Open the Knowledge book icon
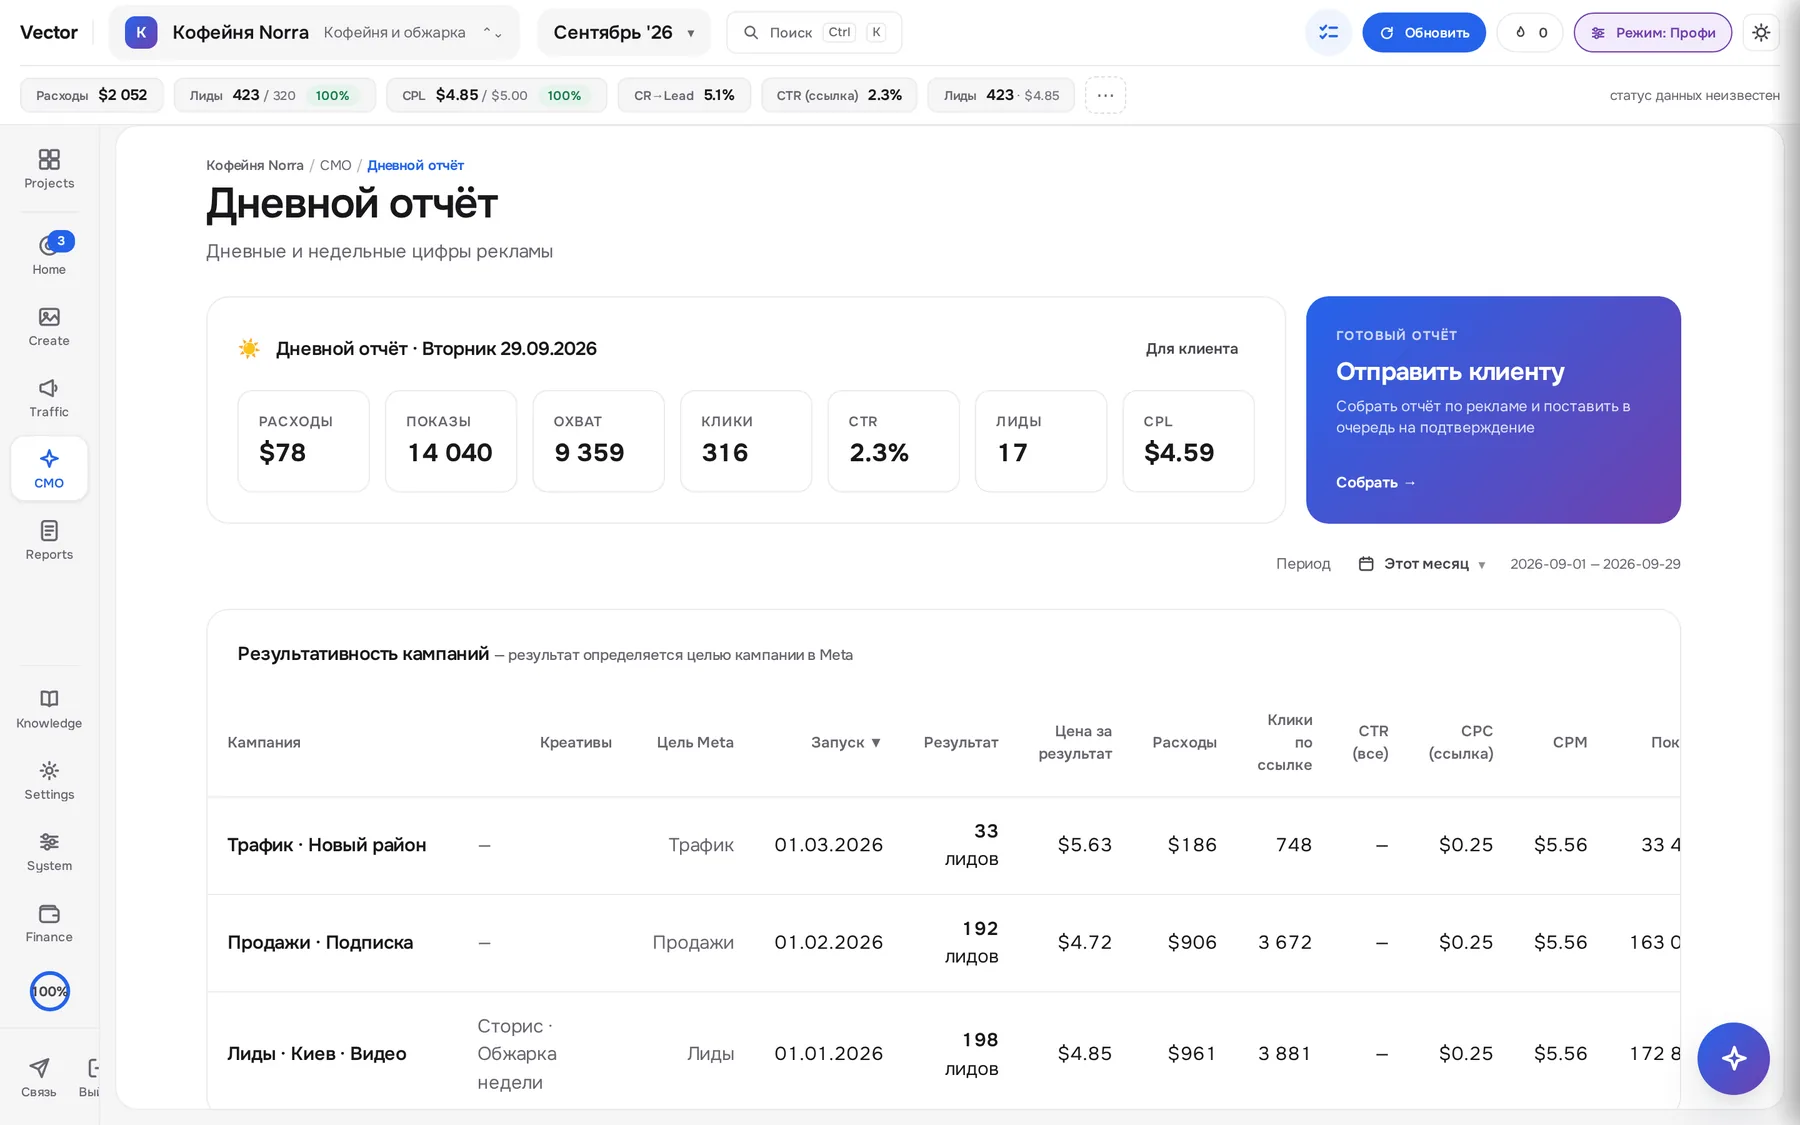1800x1125 pixels. [x=49, y=709]
